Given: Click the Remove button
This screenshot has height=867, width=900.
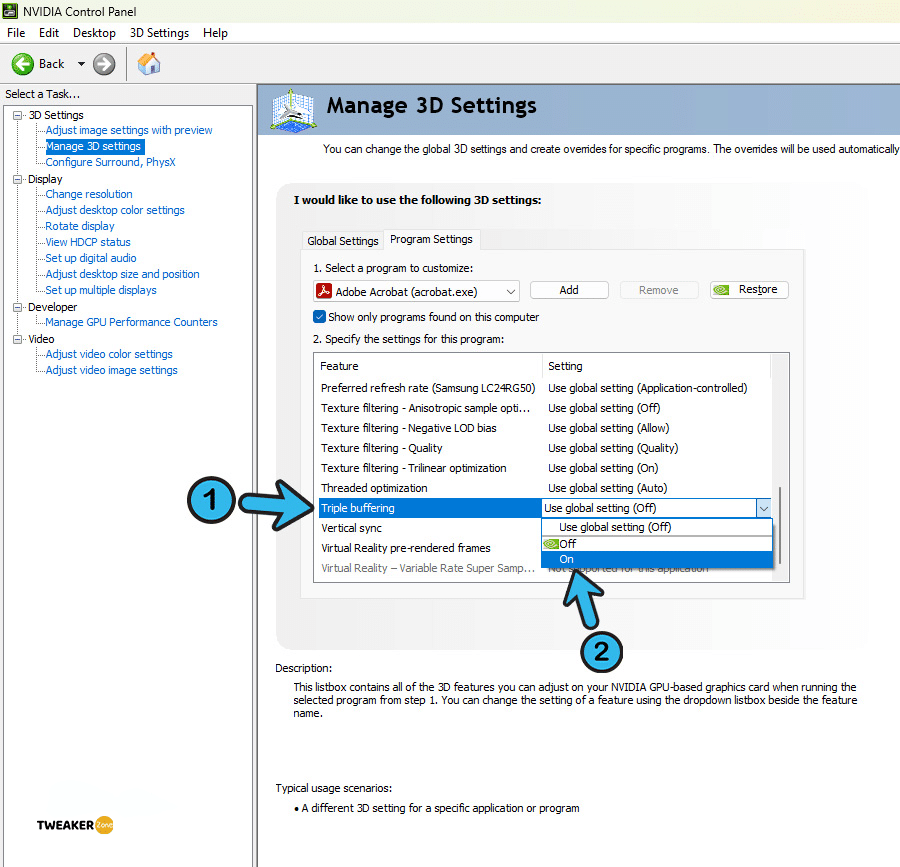Looking at the screenshot, I should coord(658,290).
